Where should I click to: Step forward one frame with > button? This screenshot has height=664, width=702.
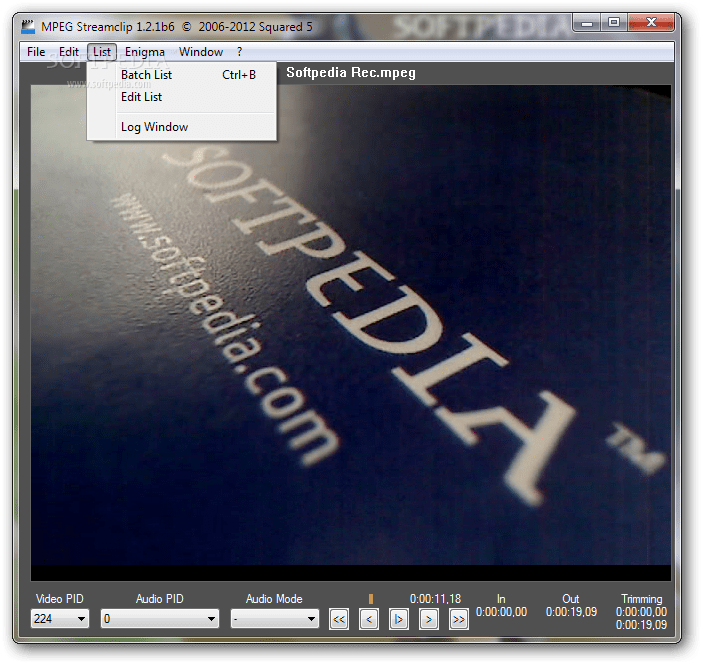click(x=429, y=619)
